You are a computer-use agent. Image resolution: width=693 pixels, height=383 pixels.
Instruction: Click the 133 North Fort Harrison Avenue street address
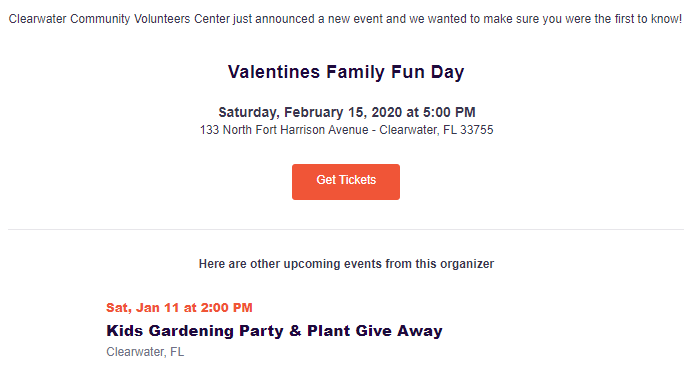point(284,130)
